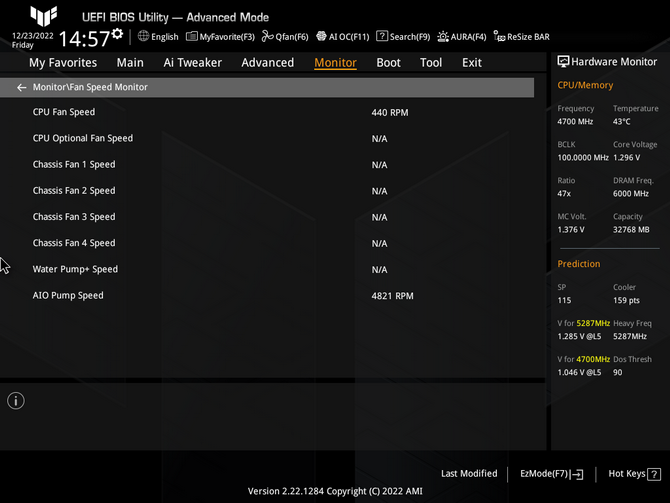Screen dimensions: 670x503
Task: Click the 14:57 clock display
Action: tap(85, 39)
